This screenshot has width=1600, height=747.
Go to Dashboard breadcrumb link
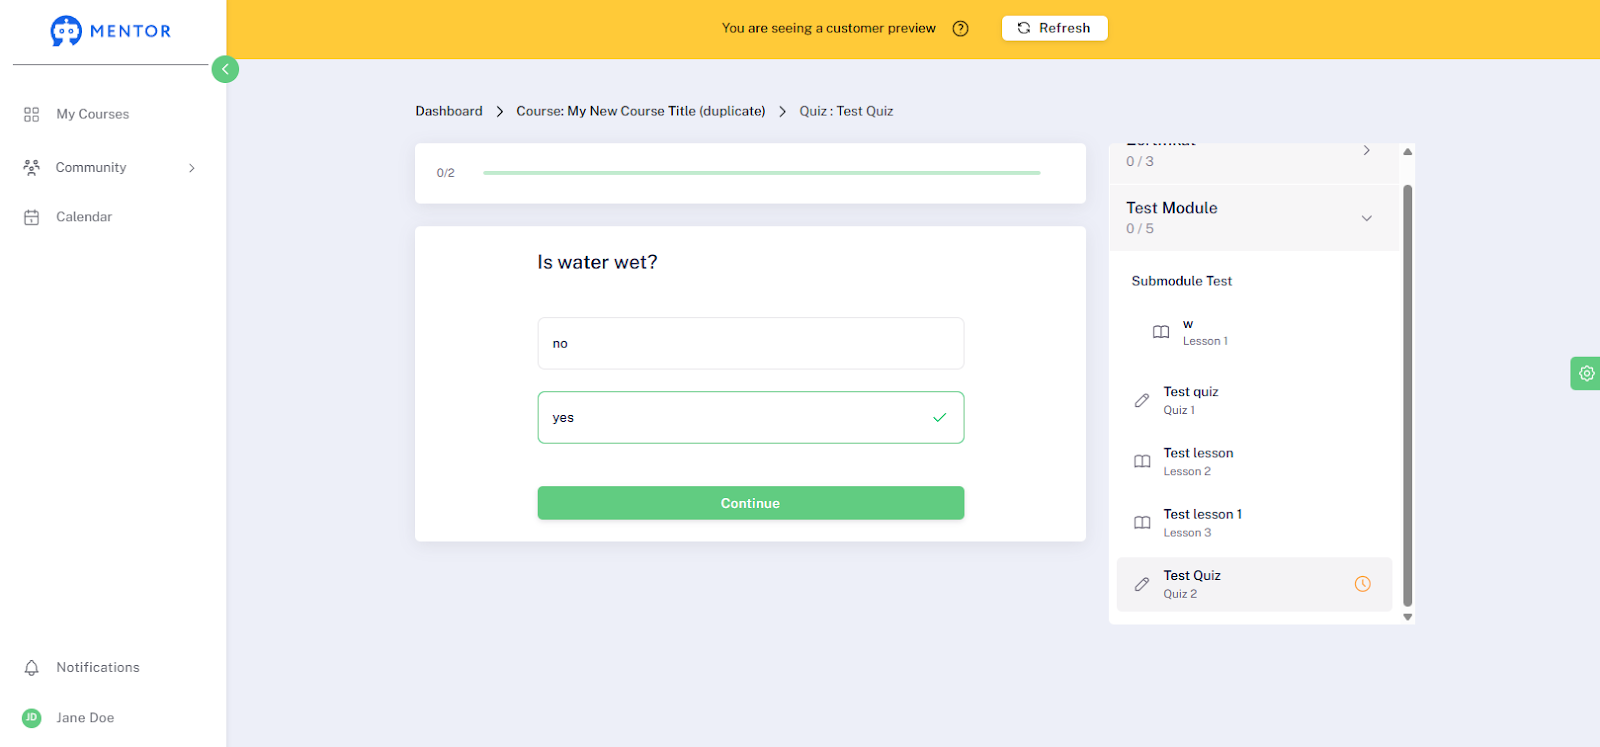[x=449, y=111]
